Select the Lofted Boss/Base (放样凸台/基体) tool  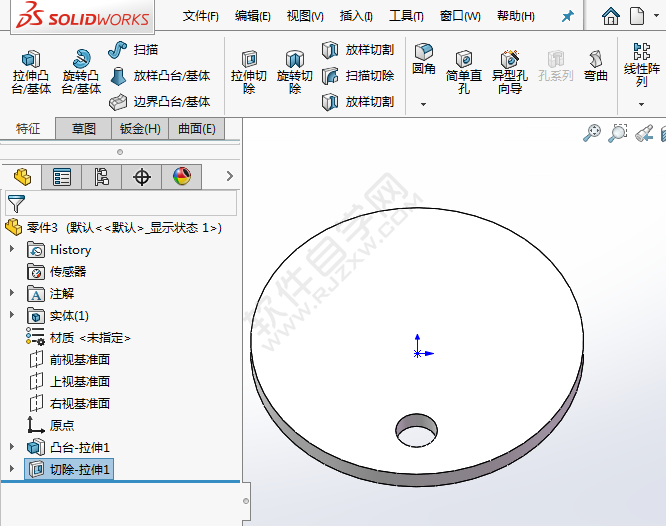[160, 76]
